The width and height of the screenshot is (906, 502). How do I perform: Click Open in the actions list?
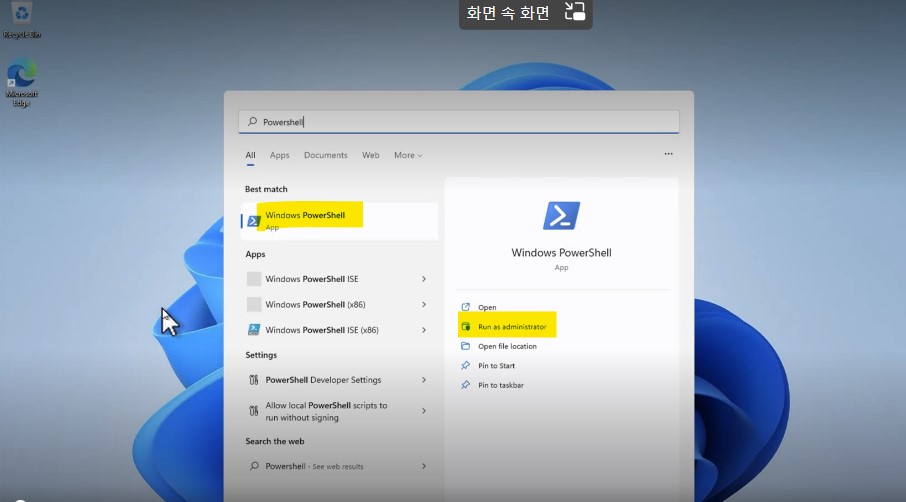(487, 307)
